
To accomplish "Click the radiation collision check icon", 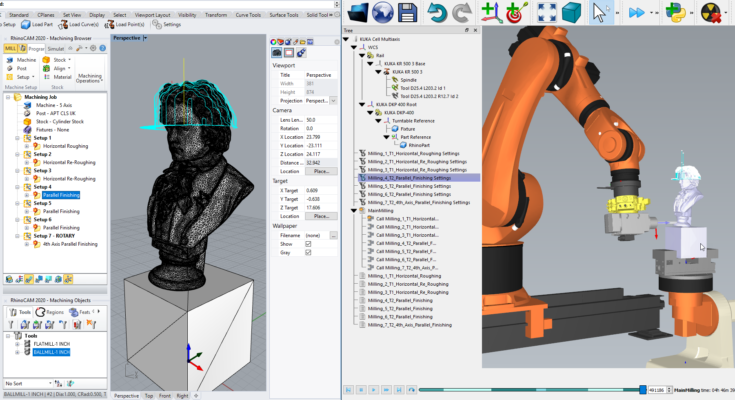I will pos(710,13).
